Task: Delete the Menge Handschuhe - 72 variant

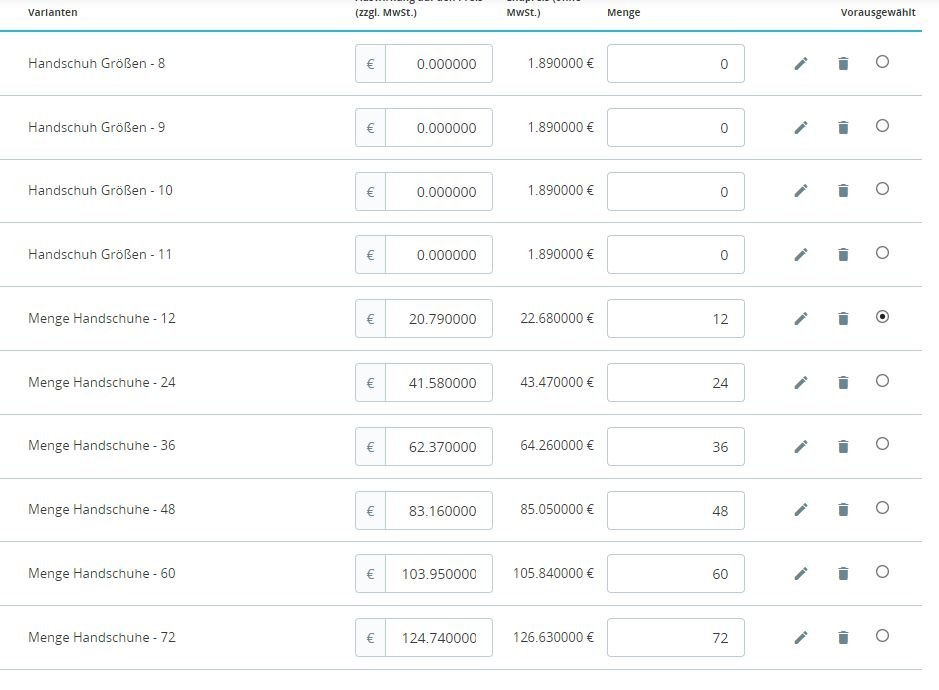Action: point(843,638)
